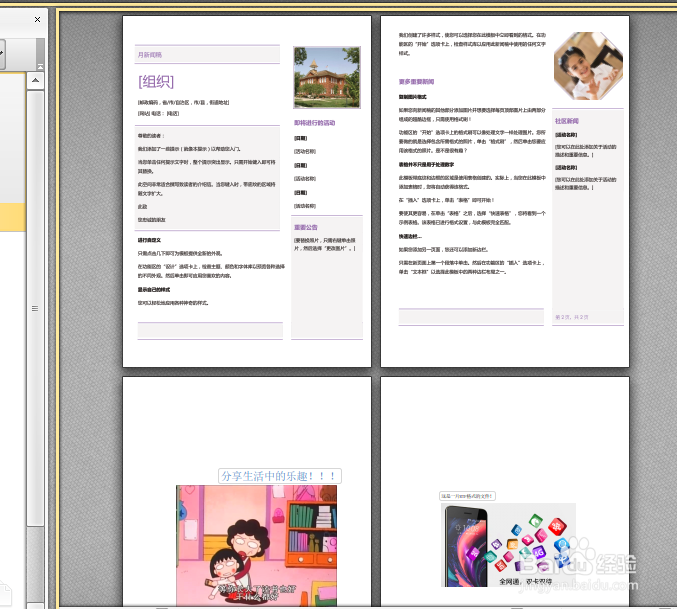The image size is (677, 609).
Task: Close the left side pane
Action: pyautogui.click(x=38, y=19)
